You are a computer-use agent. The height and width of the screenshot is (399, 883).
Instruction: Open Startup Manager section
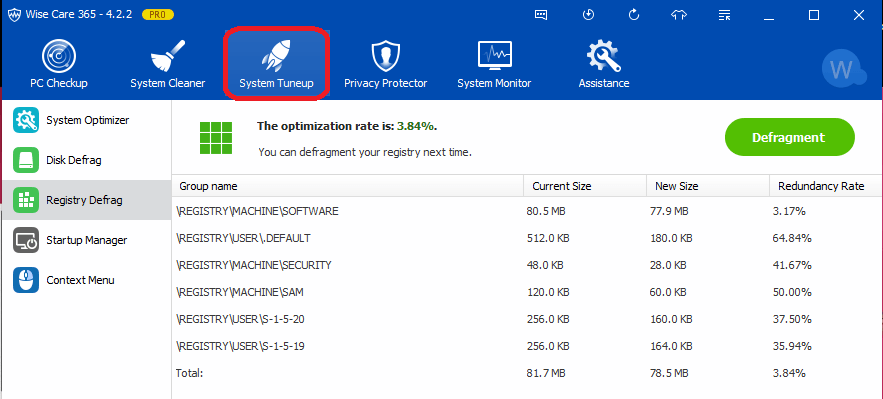[87, 240]
